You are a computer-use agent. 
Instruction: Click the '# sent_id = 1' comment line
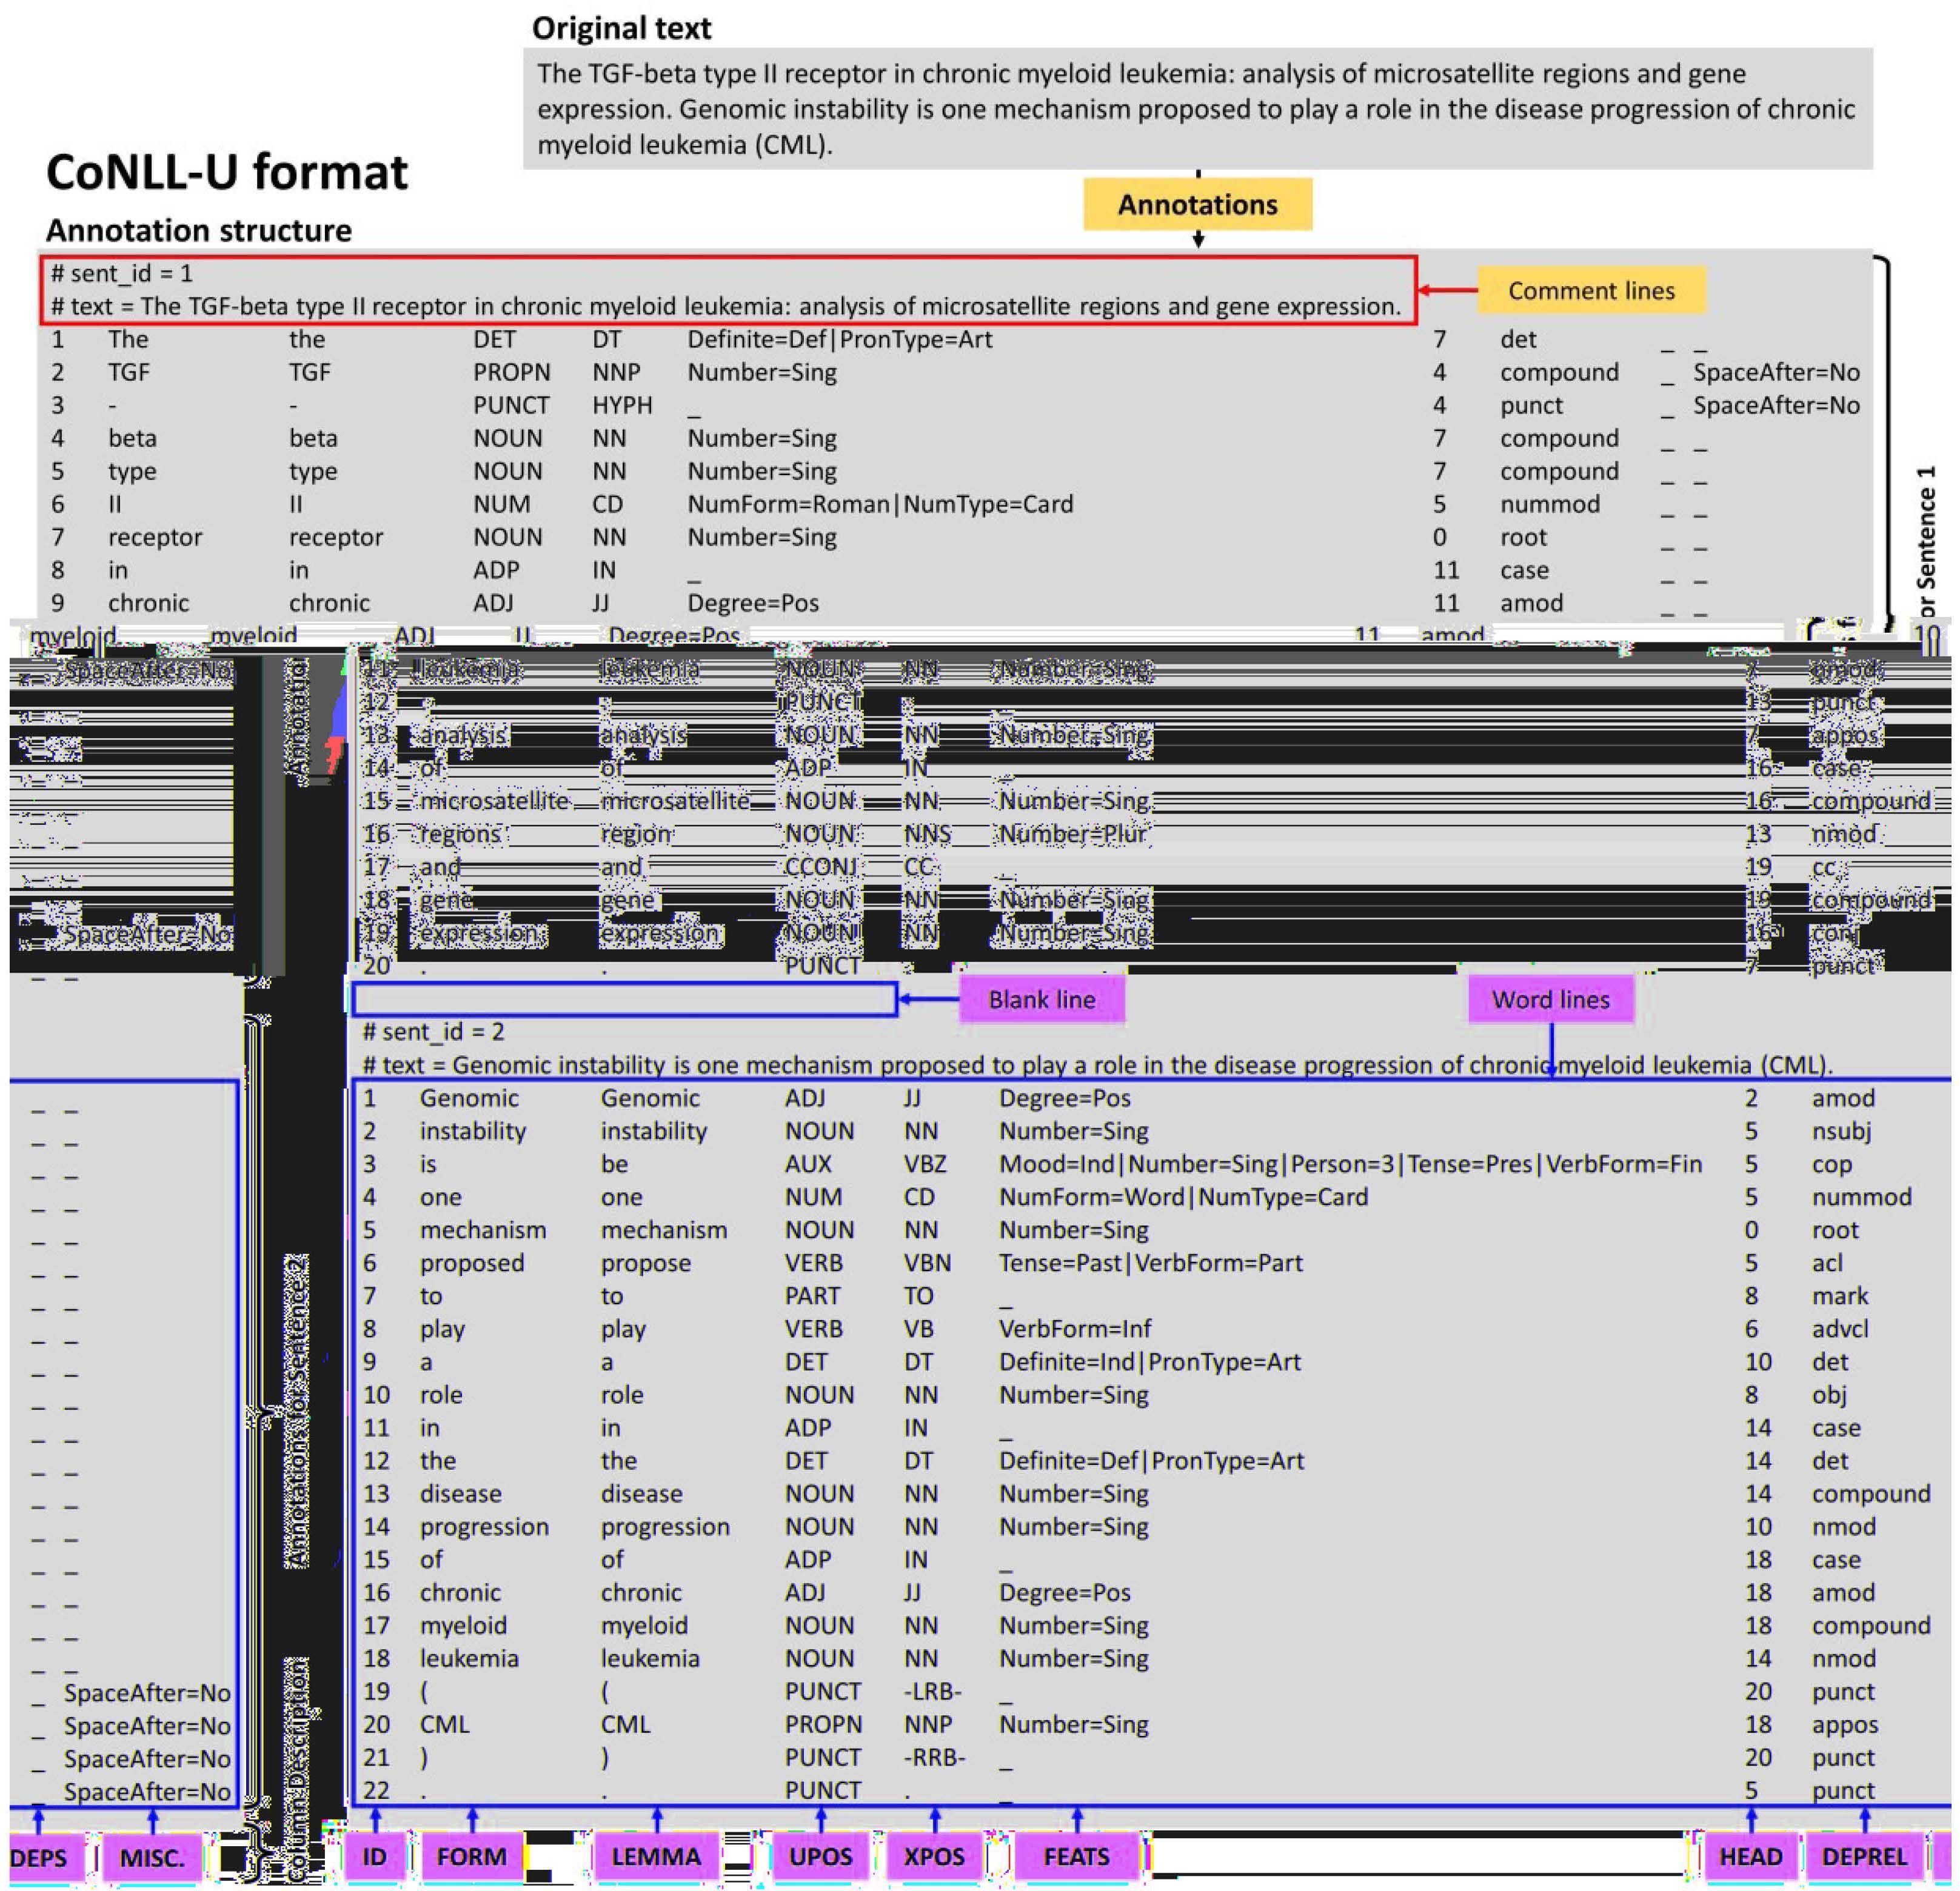pos(122,273)
